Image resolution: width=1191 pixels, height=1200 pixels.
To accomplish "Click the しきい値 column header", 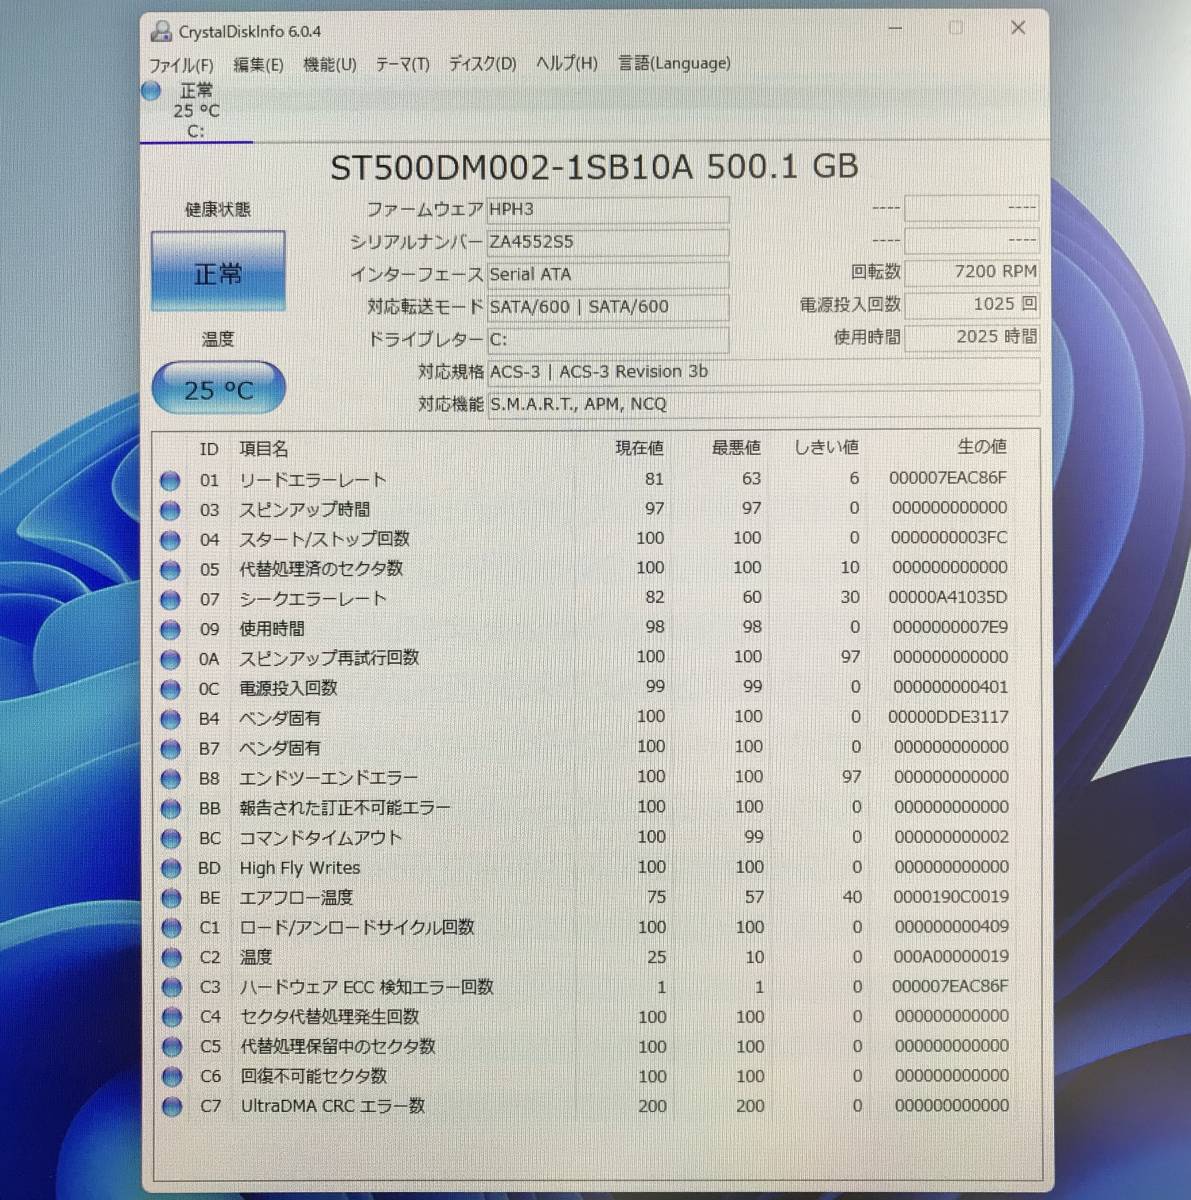I will 826,447.
